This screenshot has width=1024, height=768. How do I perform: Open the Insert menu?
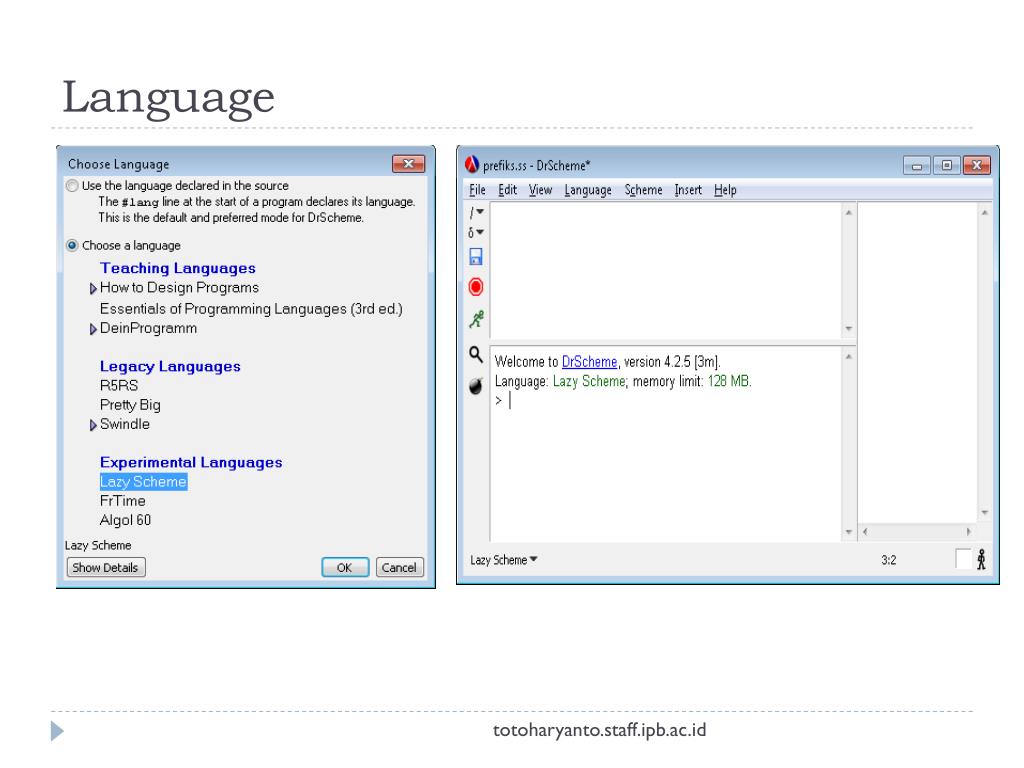[x=688, y=190]
